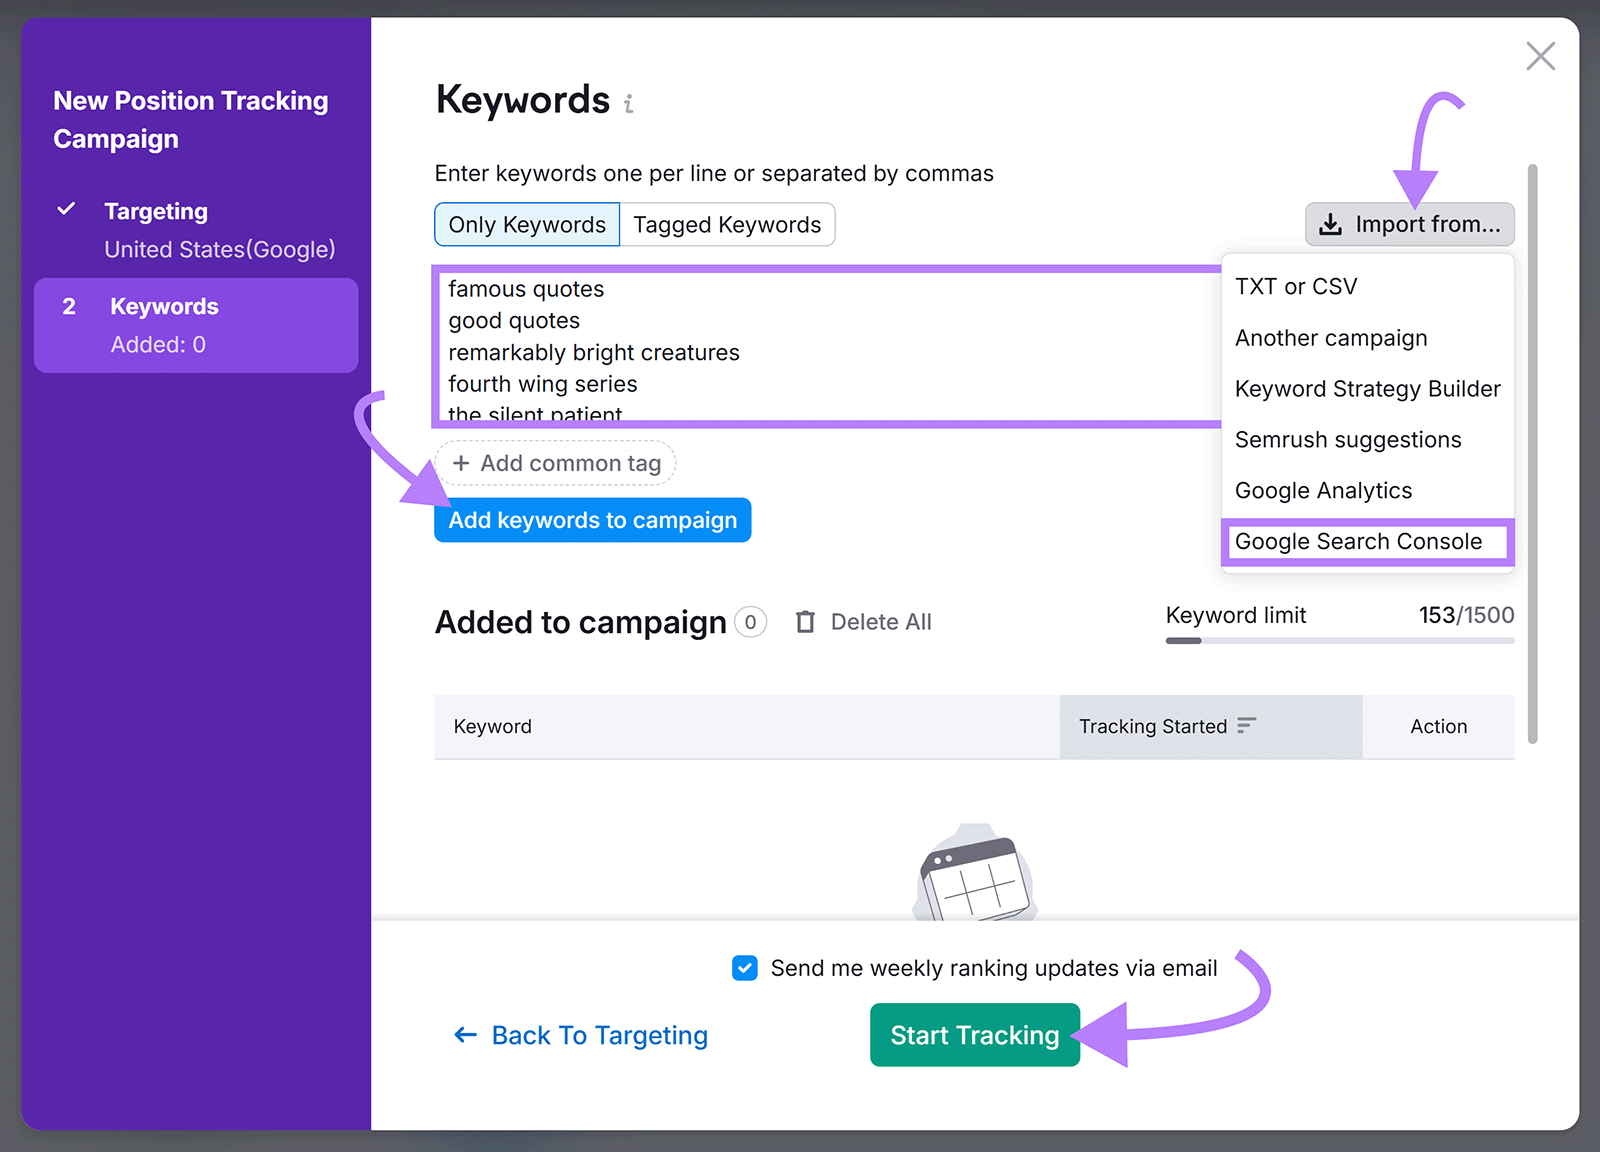
Task: Click the back arrow beside Back To Targeting
Action: coord(465,1035)
